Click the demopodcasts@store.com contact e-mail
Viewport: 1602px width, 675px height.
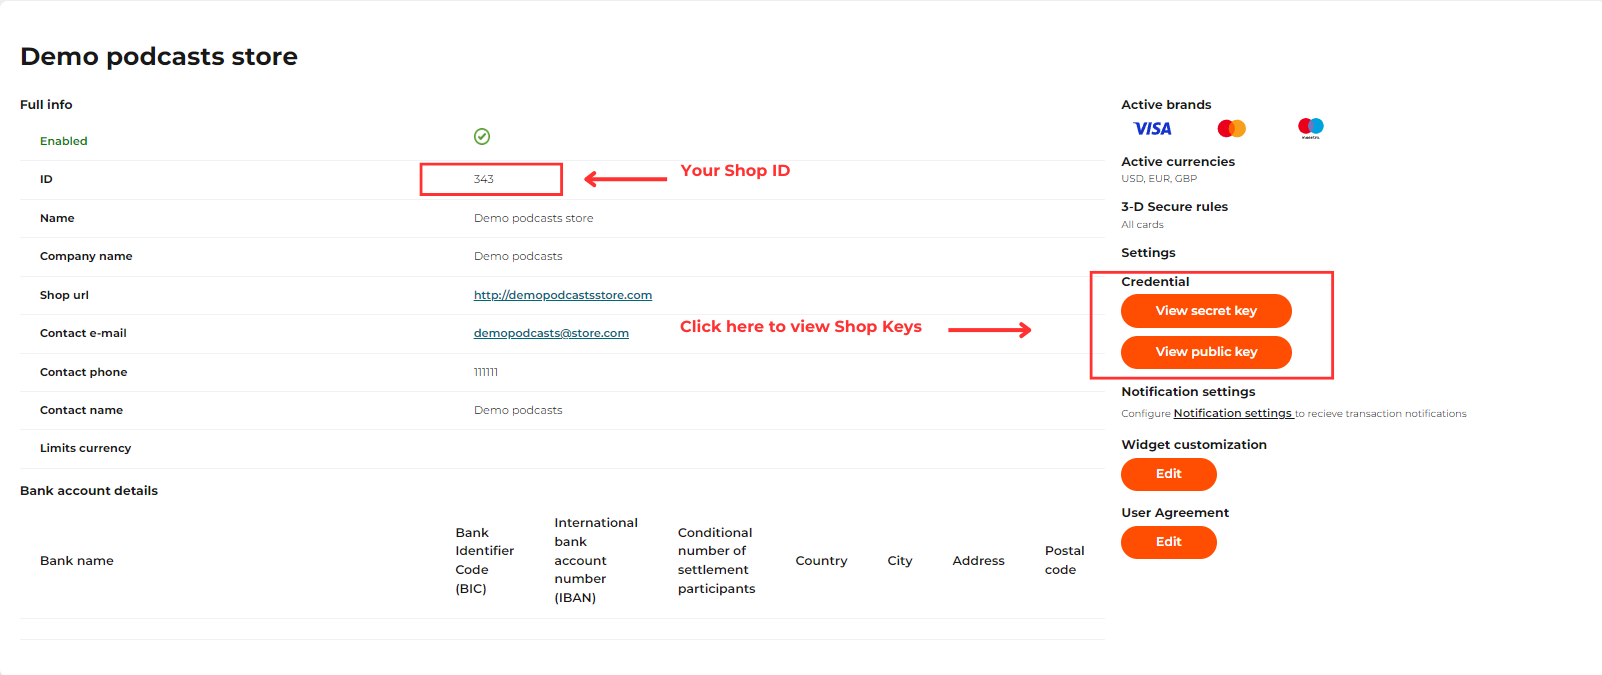551,333
